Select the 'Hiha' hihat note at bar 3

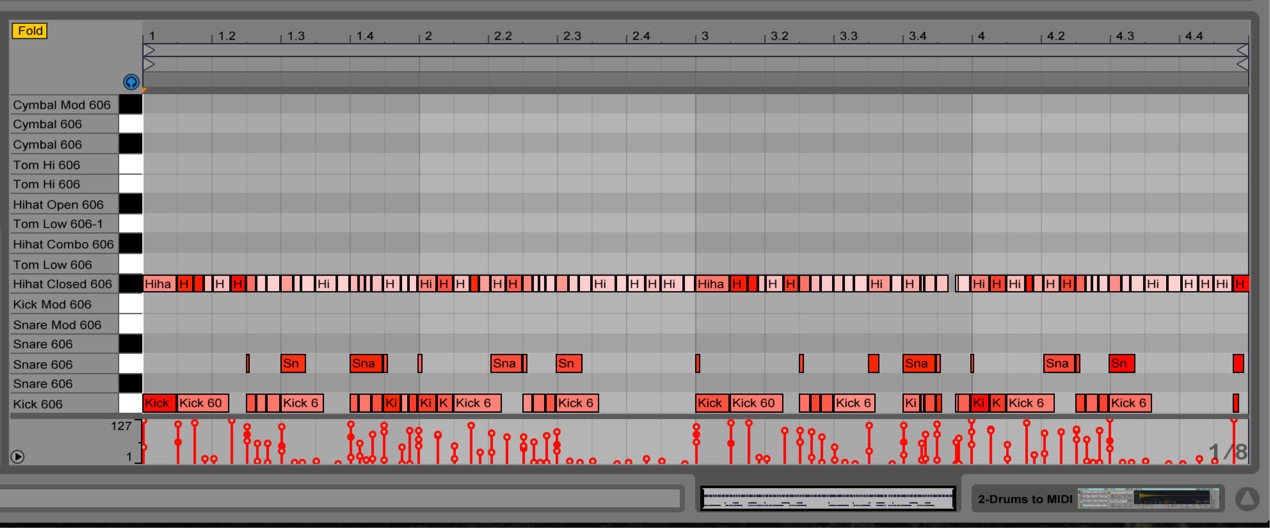coord(712,284)
